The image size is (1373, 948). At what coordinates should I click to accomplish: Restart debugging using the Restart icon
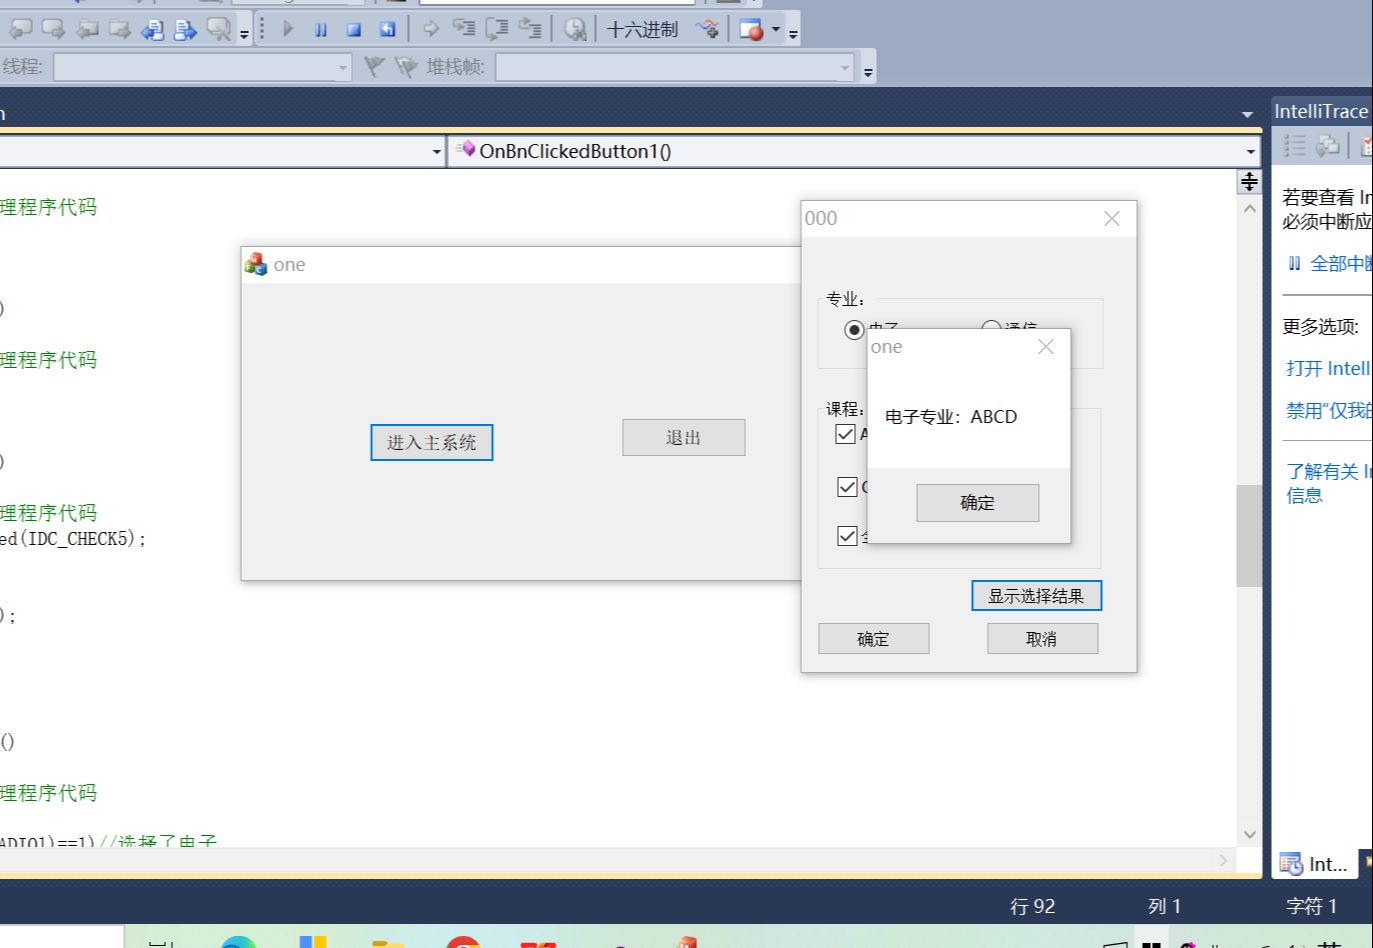click(386, 29)
